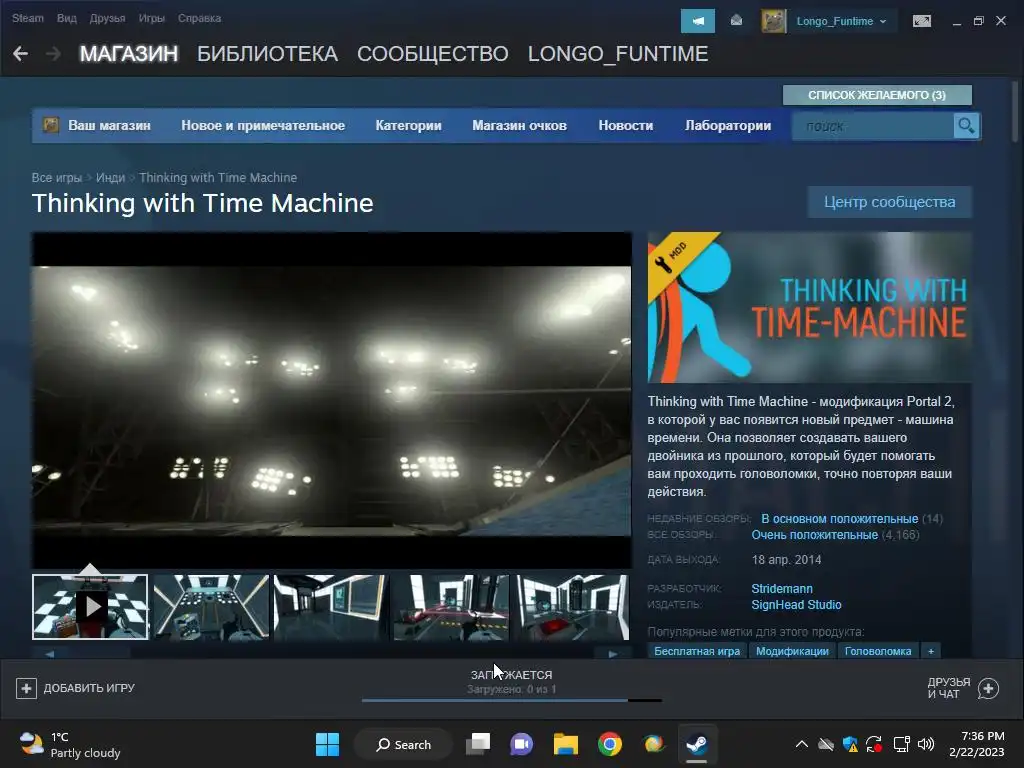
Task: Click the plus icon for Add Game
Action: point(26,688)
